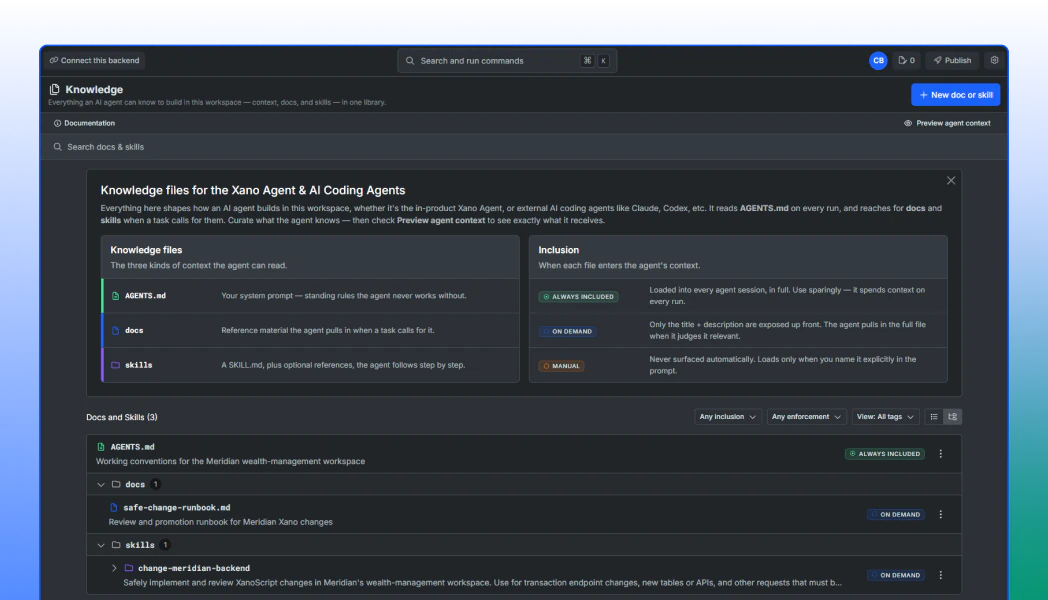The image size is (1048, 600).
Task: Click the AGENTS.md list row file icon
Action: tap(101, 447)
